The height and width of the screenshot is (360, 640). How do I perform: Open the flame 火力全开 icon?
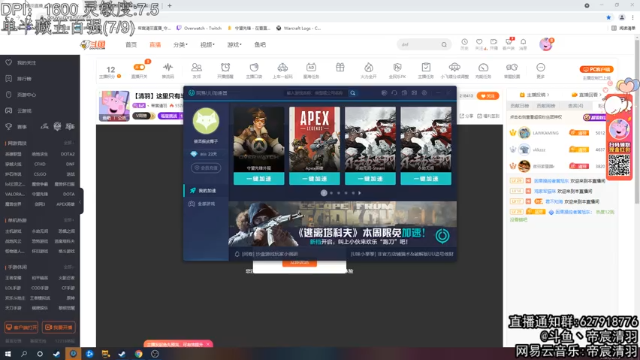pyautogui.click(x=369, y=70)
